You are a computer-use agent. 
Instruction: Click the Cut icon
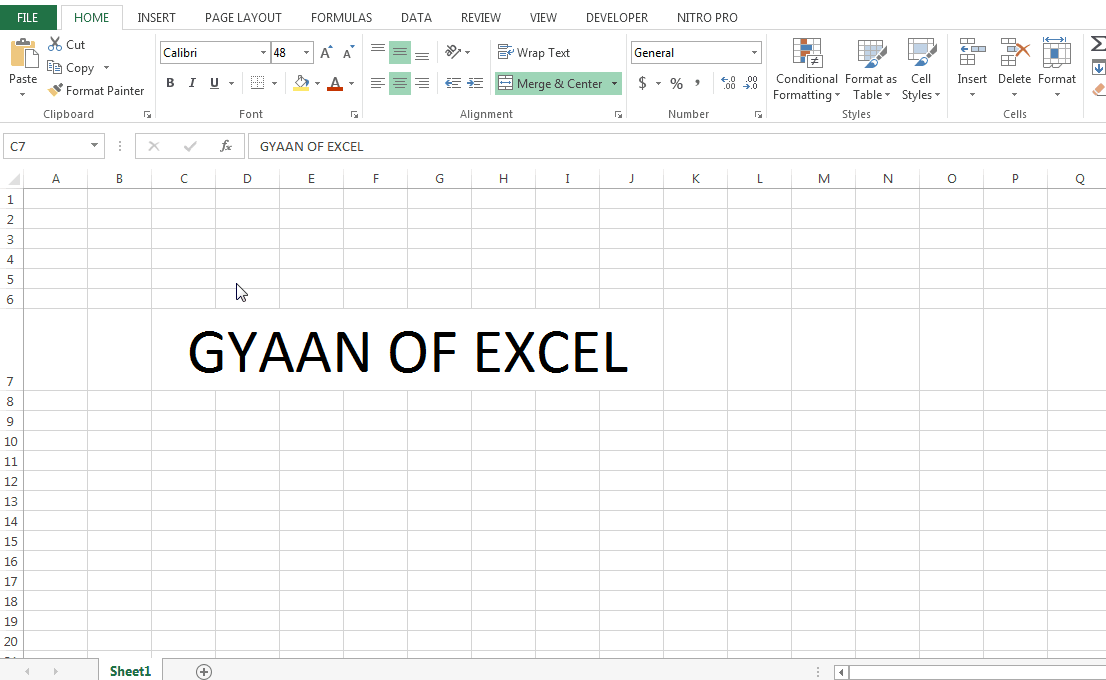tap(66, 44)
